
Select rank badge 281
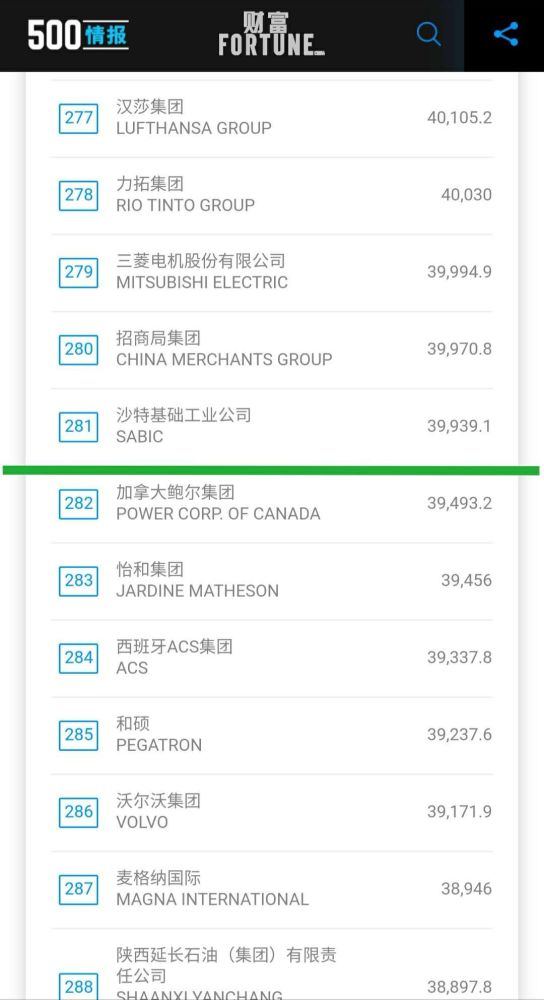pos(78,426)
